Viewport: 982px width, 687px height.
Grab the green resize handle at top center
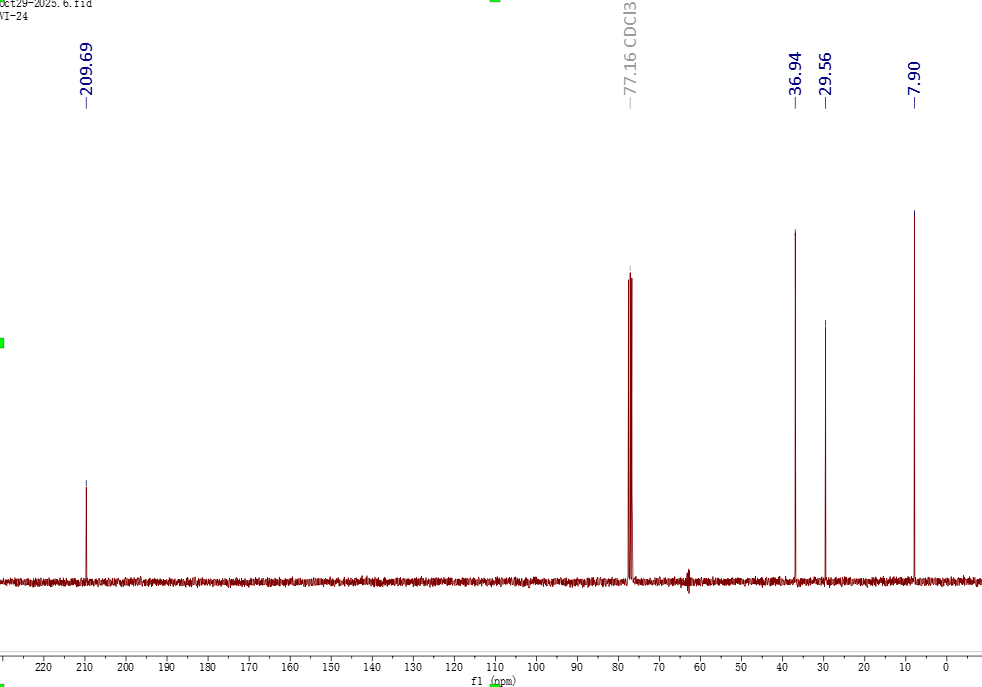494,1
